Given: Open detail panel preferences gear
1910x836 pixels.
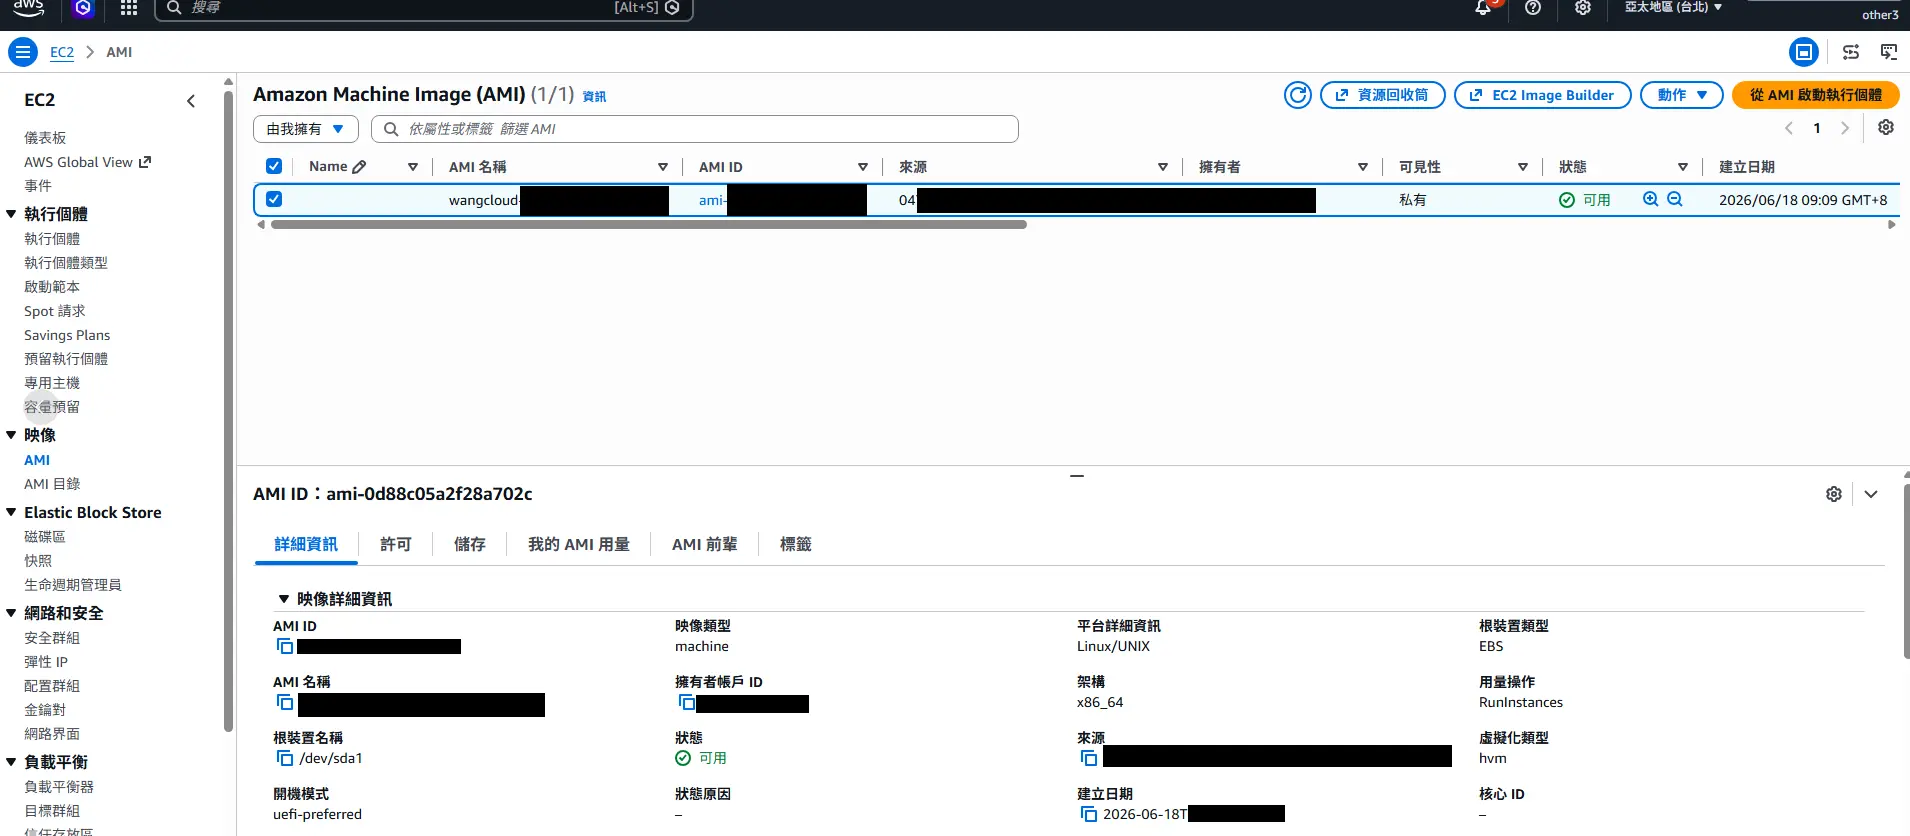Looking at the screenshot, I should [x=1834, y=494].
